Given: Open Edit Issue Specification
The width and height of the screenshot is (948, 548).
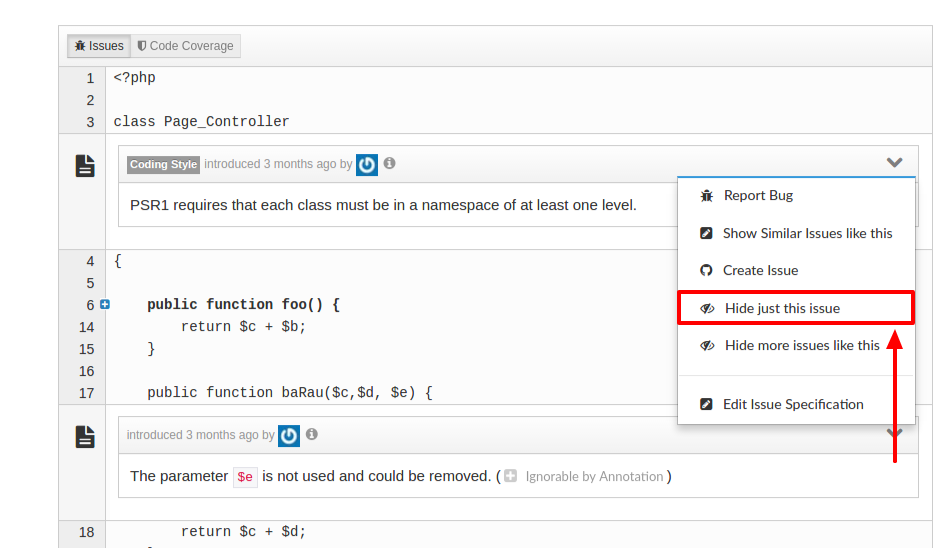Looking at the screenshot, I should [x=796, y=404].
